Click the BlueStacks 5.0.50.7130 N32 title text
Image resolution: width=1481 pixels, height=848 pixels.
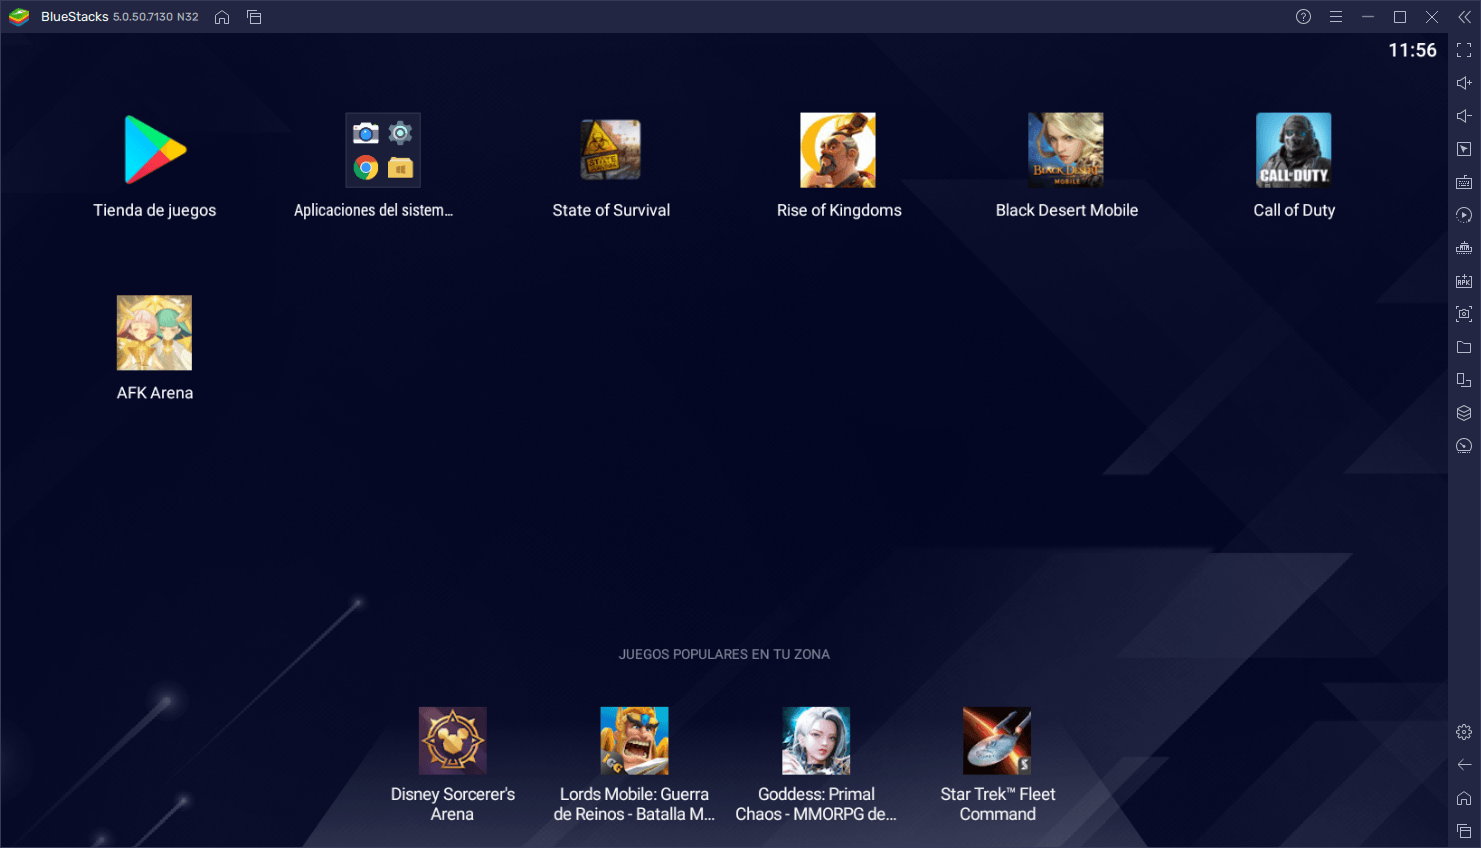point(120,17)
